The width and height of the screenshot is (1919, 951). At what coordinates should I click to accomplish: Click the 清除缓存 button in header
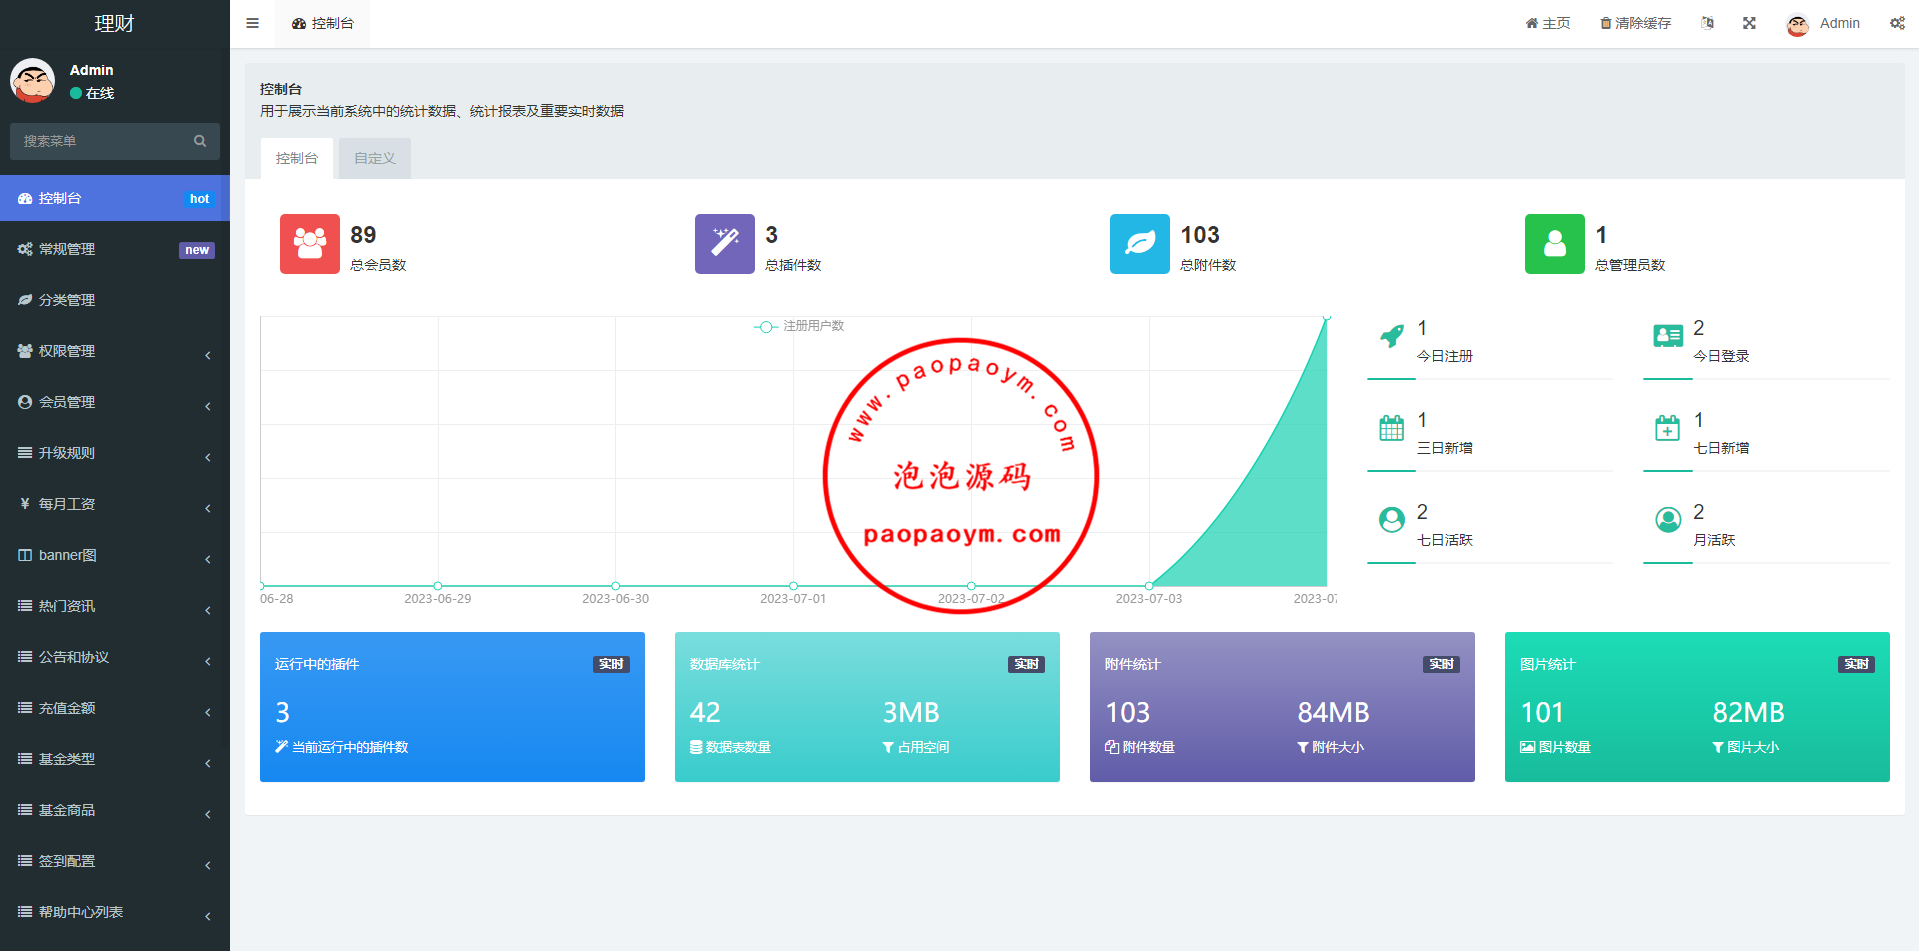click(1635, 23)
